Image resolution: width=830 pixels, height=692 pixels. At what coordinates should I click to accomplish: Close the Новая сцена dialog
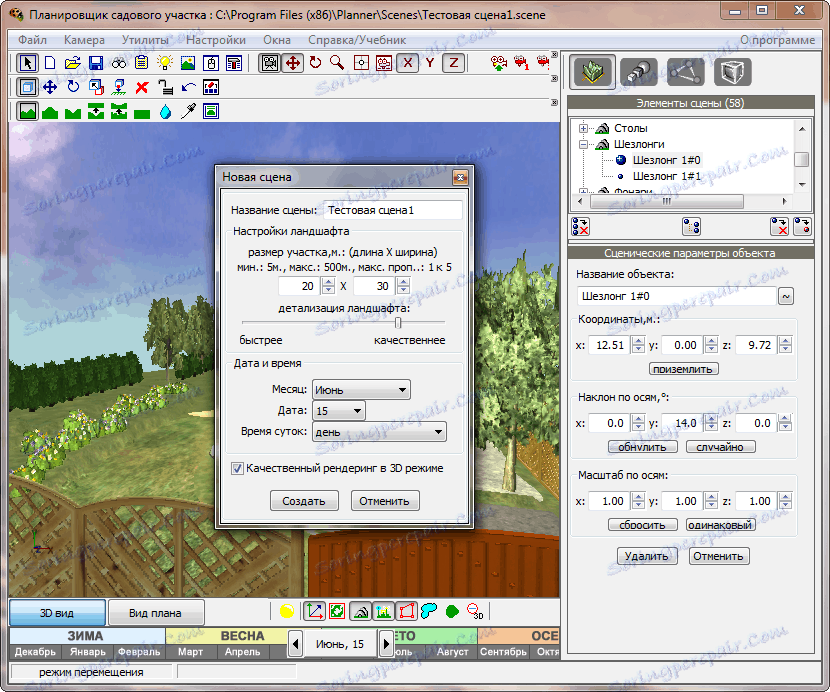[x=460, y=177]
